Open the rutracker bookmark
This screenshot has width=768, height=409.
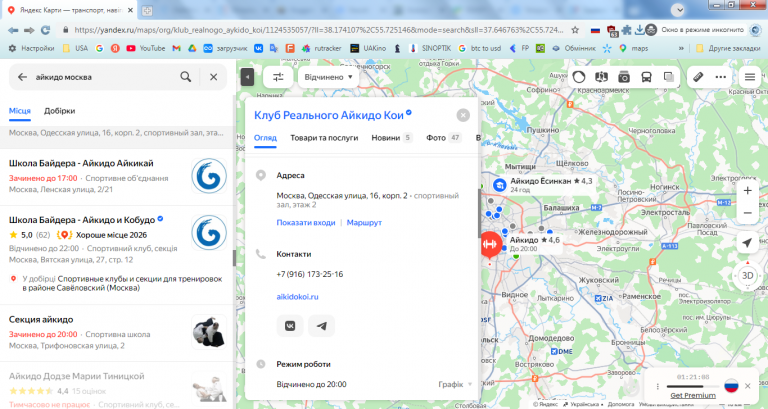pos(321,48)
